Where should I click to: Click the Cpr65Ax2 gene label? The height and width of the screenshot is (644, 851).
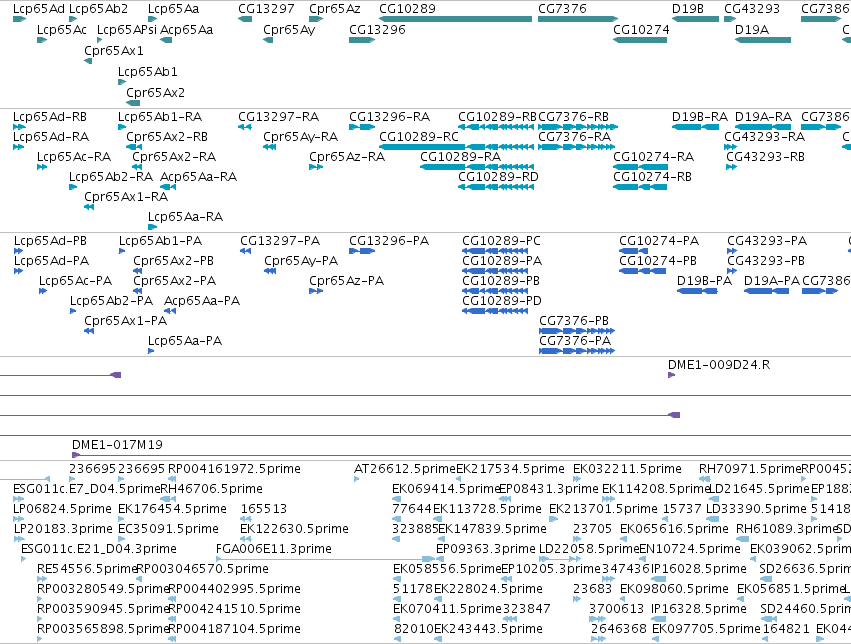(155, 92)
